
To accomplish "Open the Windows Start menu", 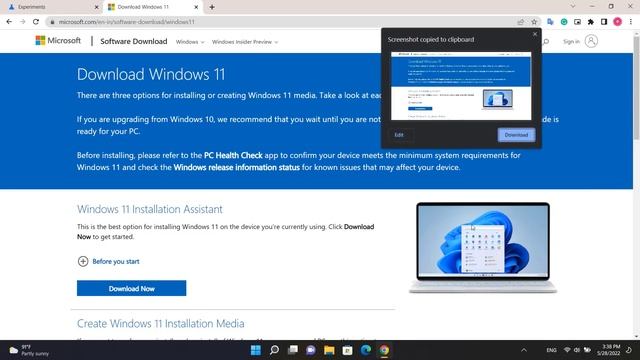I will click(256, 350).
